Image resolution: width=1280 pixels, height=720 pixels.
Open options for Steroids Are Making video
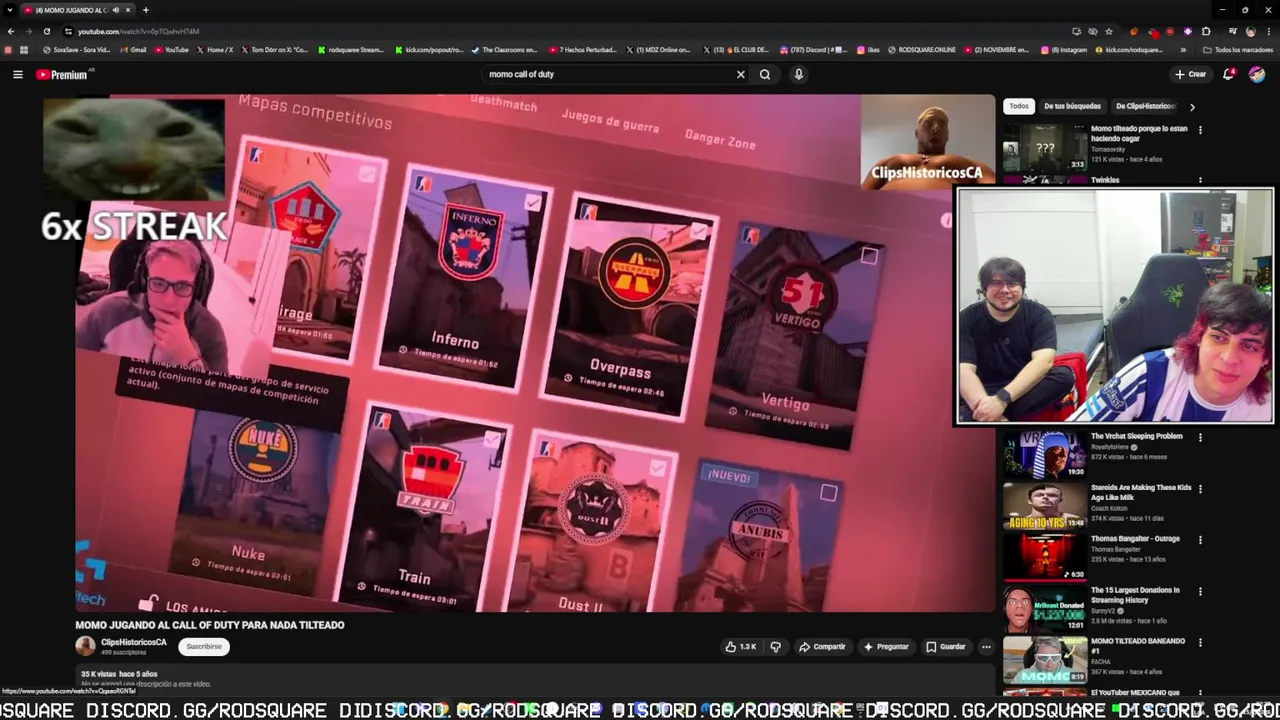tap(1200, 488)
